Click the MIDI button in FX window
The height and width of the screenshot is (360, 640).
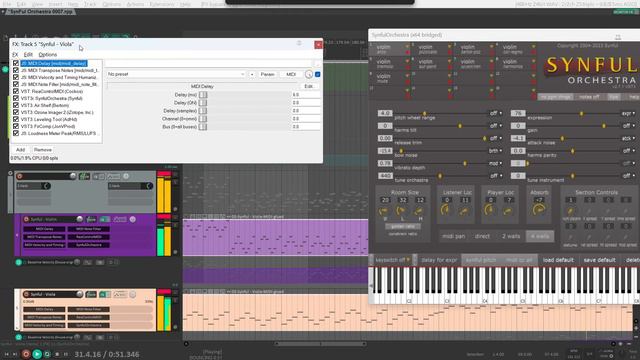tap(291, 74)
